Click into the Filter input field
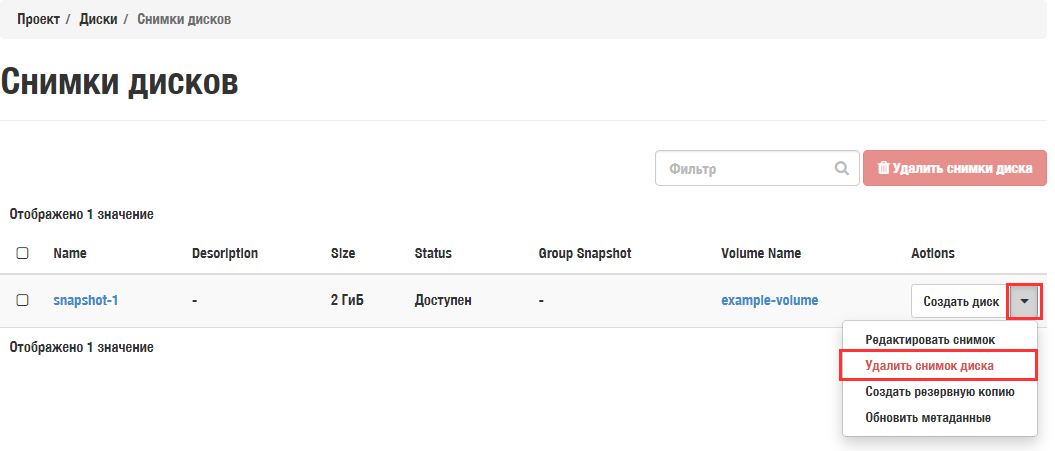 pyautogui.click(x=745, y=169)
